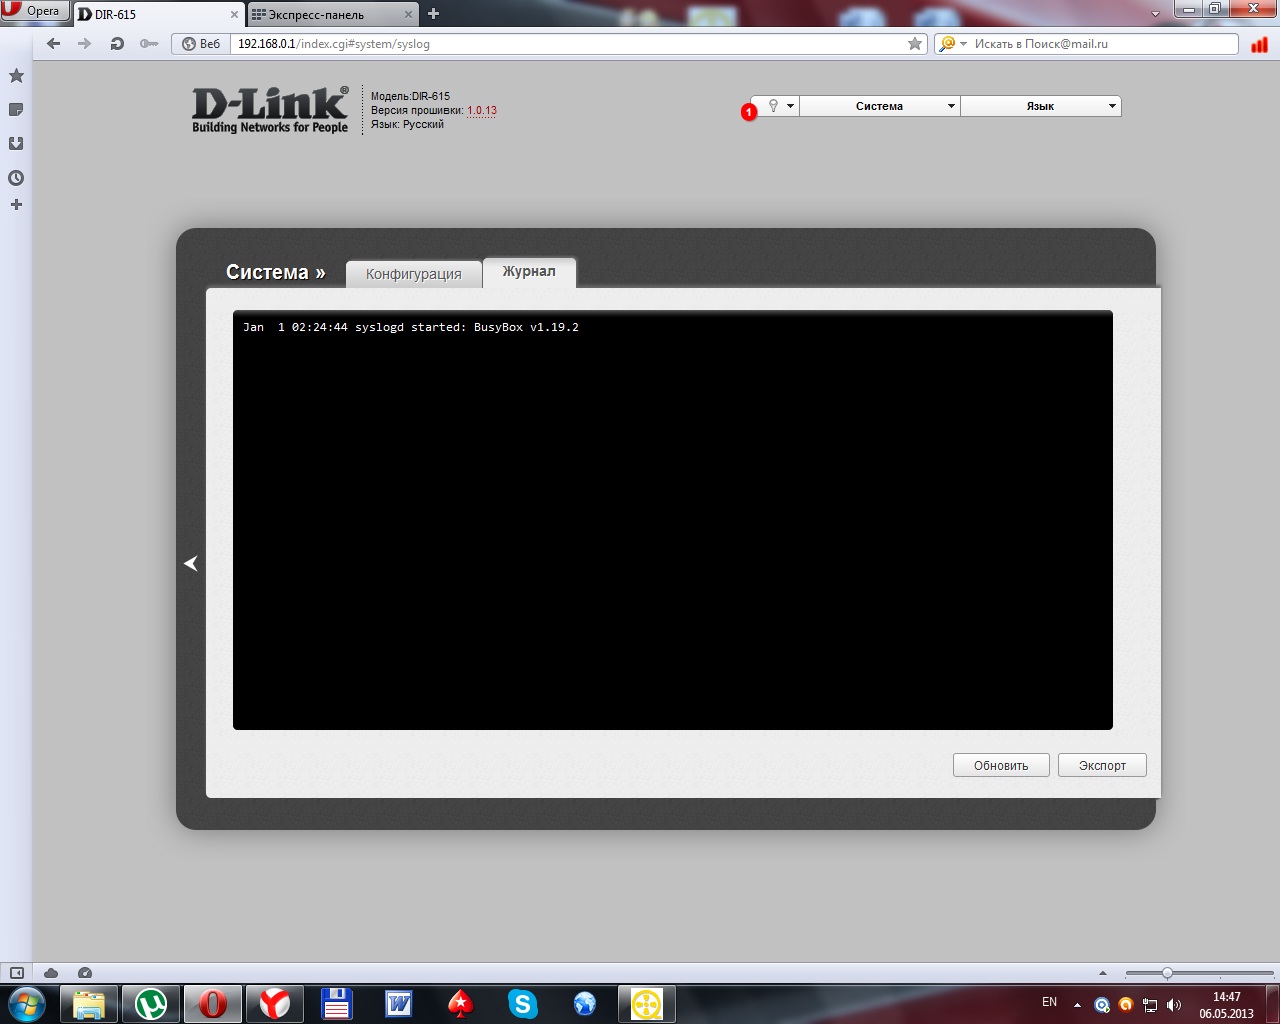The height and width of the screenshot is (1024, 1280).
Task: Click the Обновить button
Action: pos(1001,765)
